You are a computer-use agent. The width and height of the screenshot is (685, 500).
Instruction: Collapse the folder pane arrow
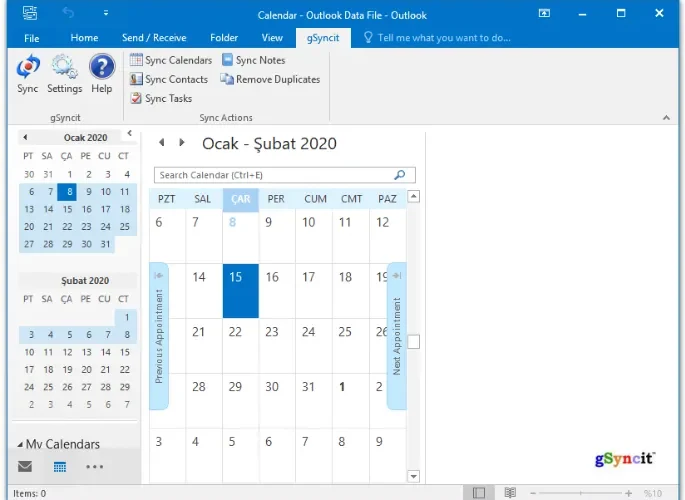click(x=130, y=133)
